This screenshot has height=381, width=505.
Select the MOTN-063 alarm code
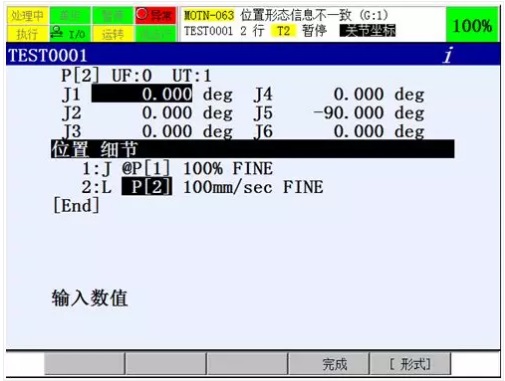click(x=209, y=15)
